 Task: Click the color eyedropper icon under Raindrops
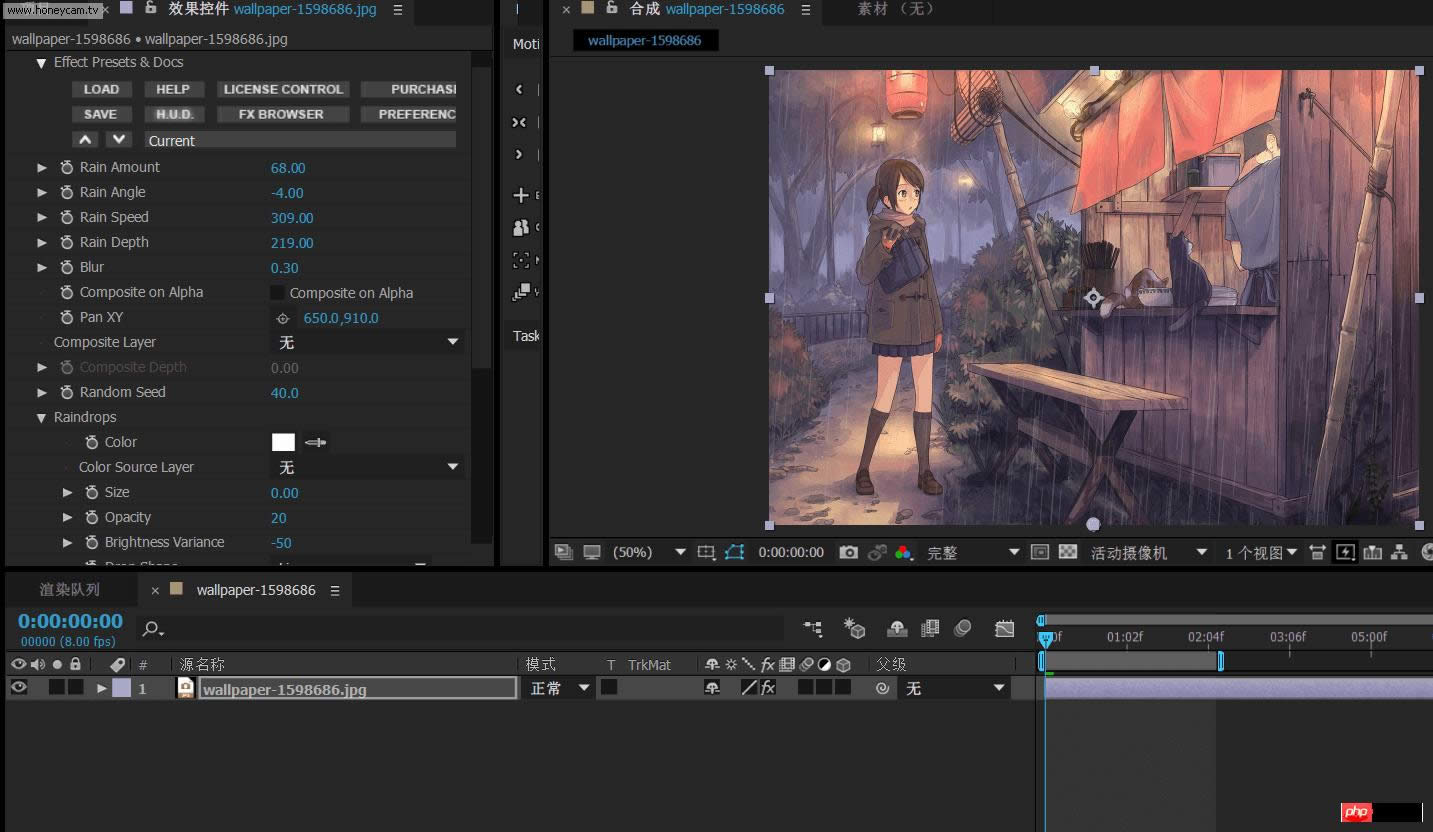click(316, 442)
